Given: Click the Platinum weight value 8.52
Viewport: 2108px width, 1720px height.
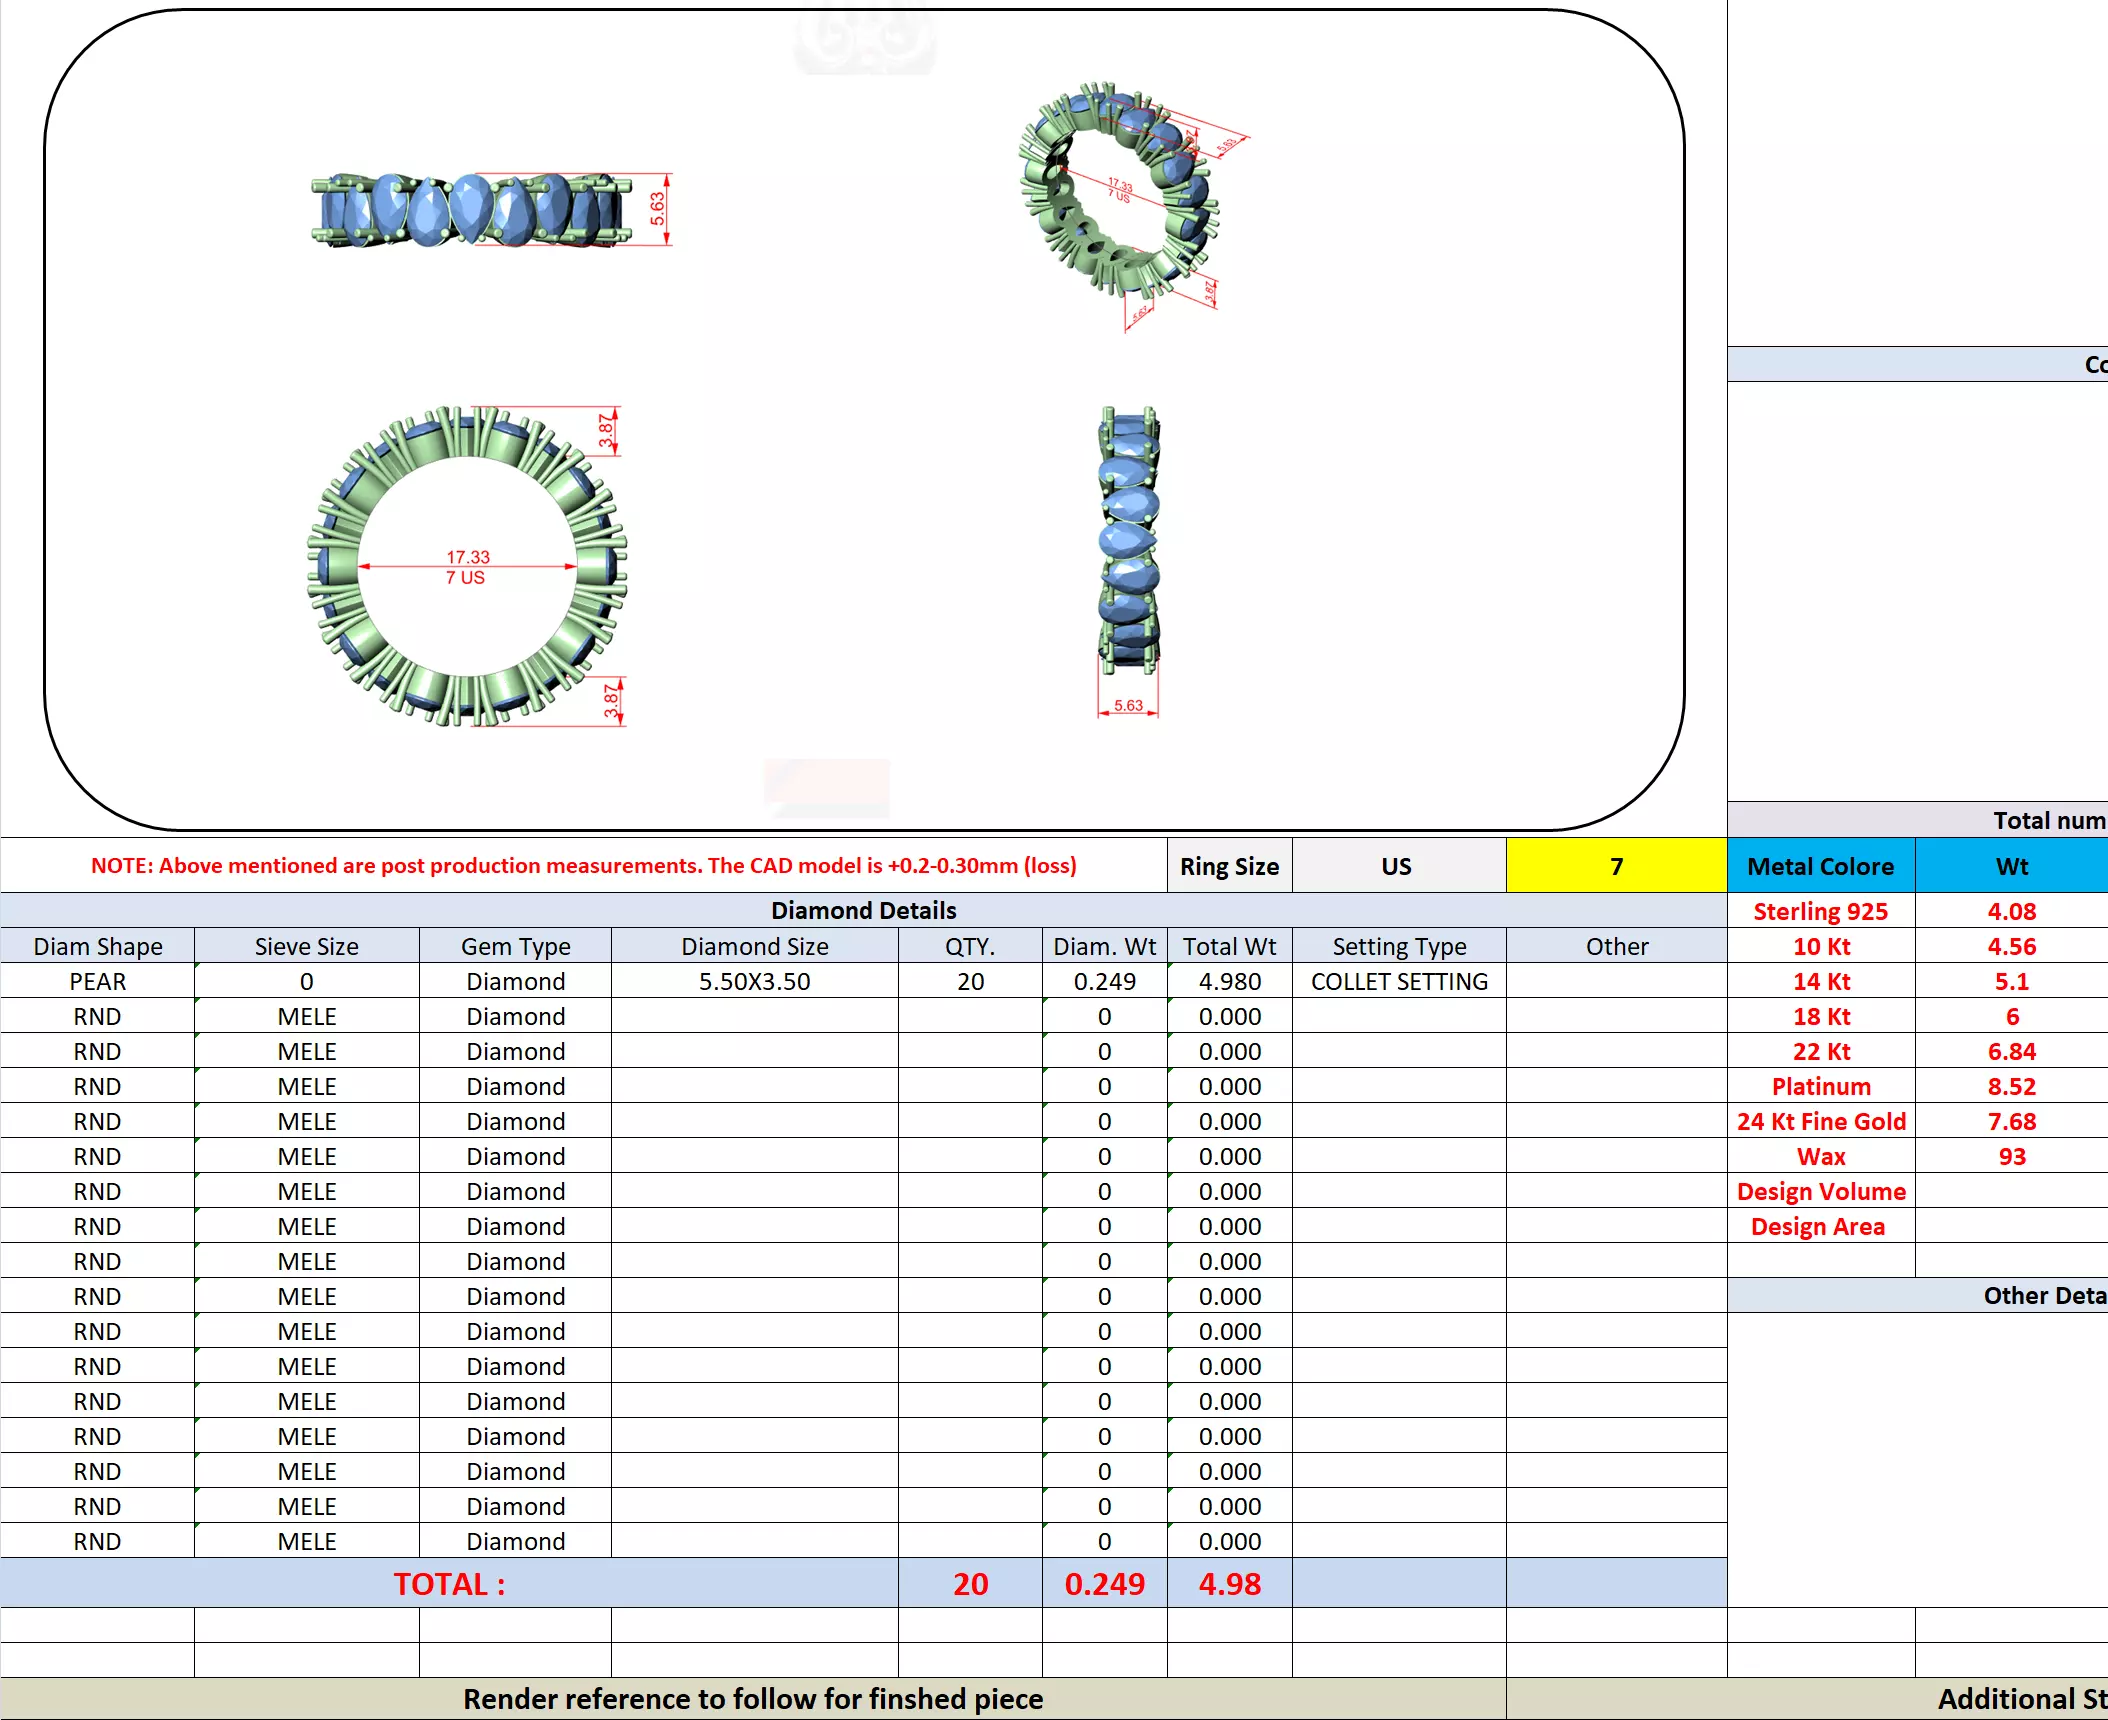Looking at the screenshot, I should (2011, 1086).
